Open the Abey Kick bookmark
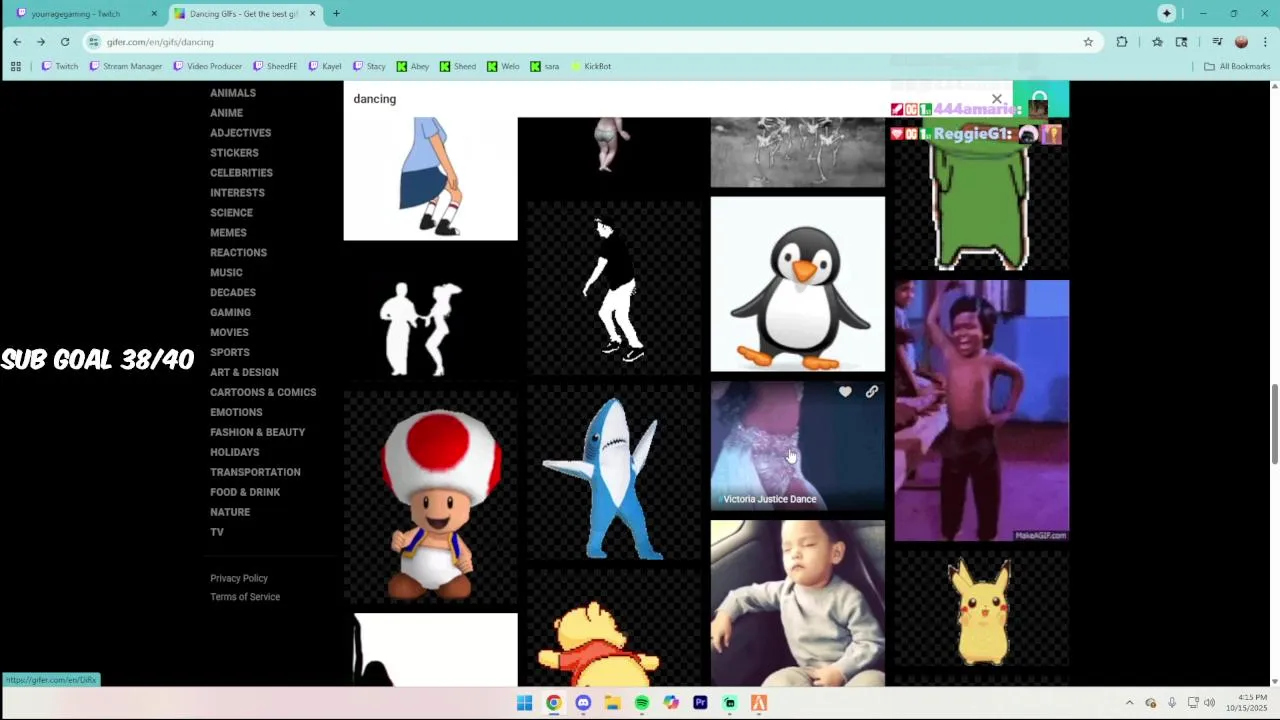 pyautogui.click(x=412, y=66)
